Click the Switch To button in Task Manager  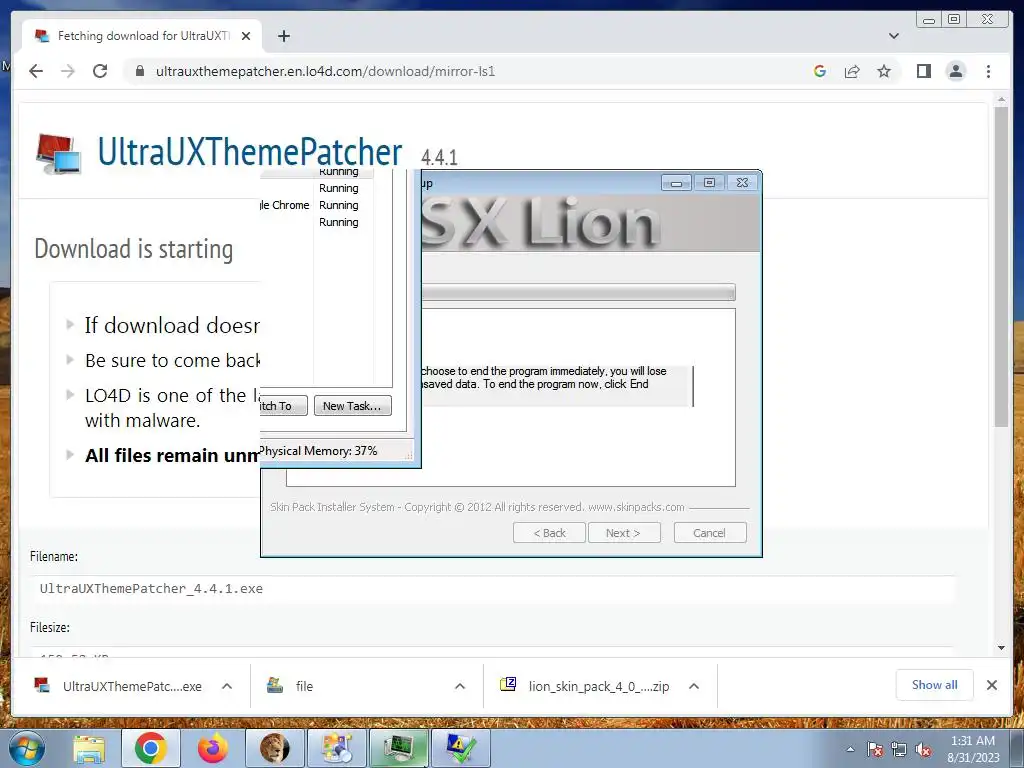(283, 406)
